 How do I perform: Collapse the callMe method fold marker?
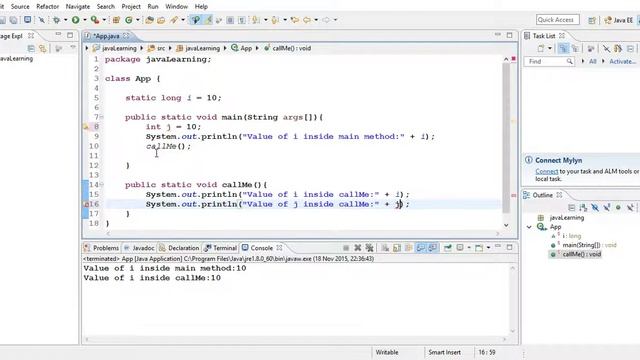click(102, 184)
